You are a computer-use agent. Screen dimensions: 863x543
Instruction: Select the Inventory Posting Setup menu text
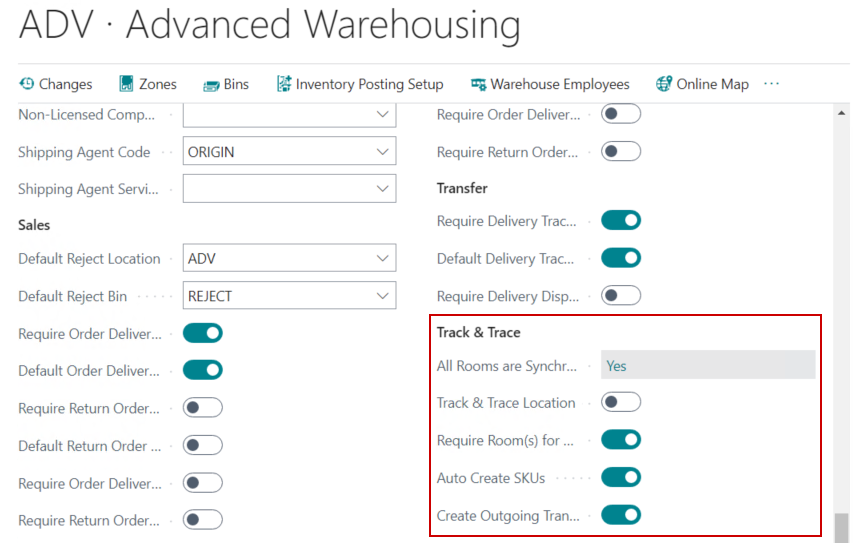click(x=369, y=84)
